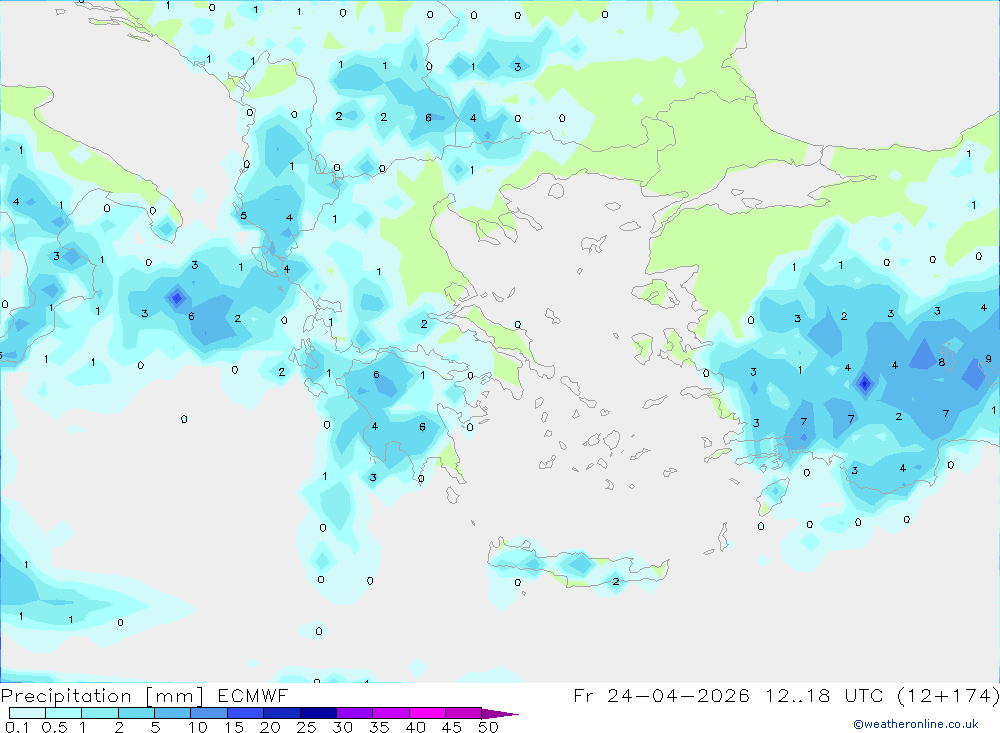The height and width of the screenshot is (733, 1000).
Task: Click the legend scale label '20'
Action: pos(270,727)
